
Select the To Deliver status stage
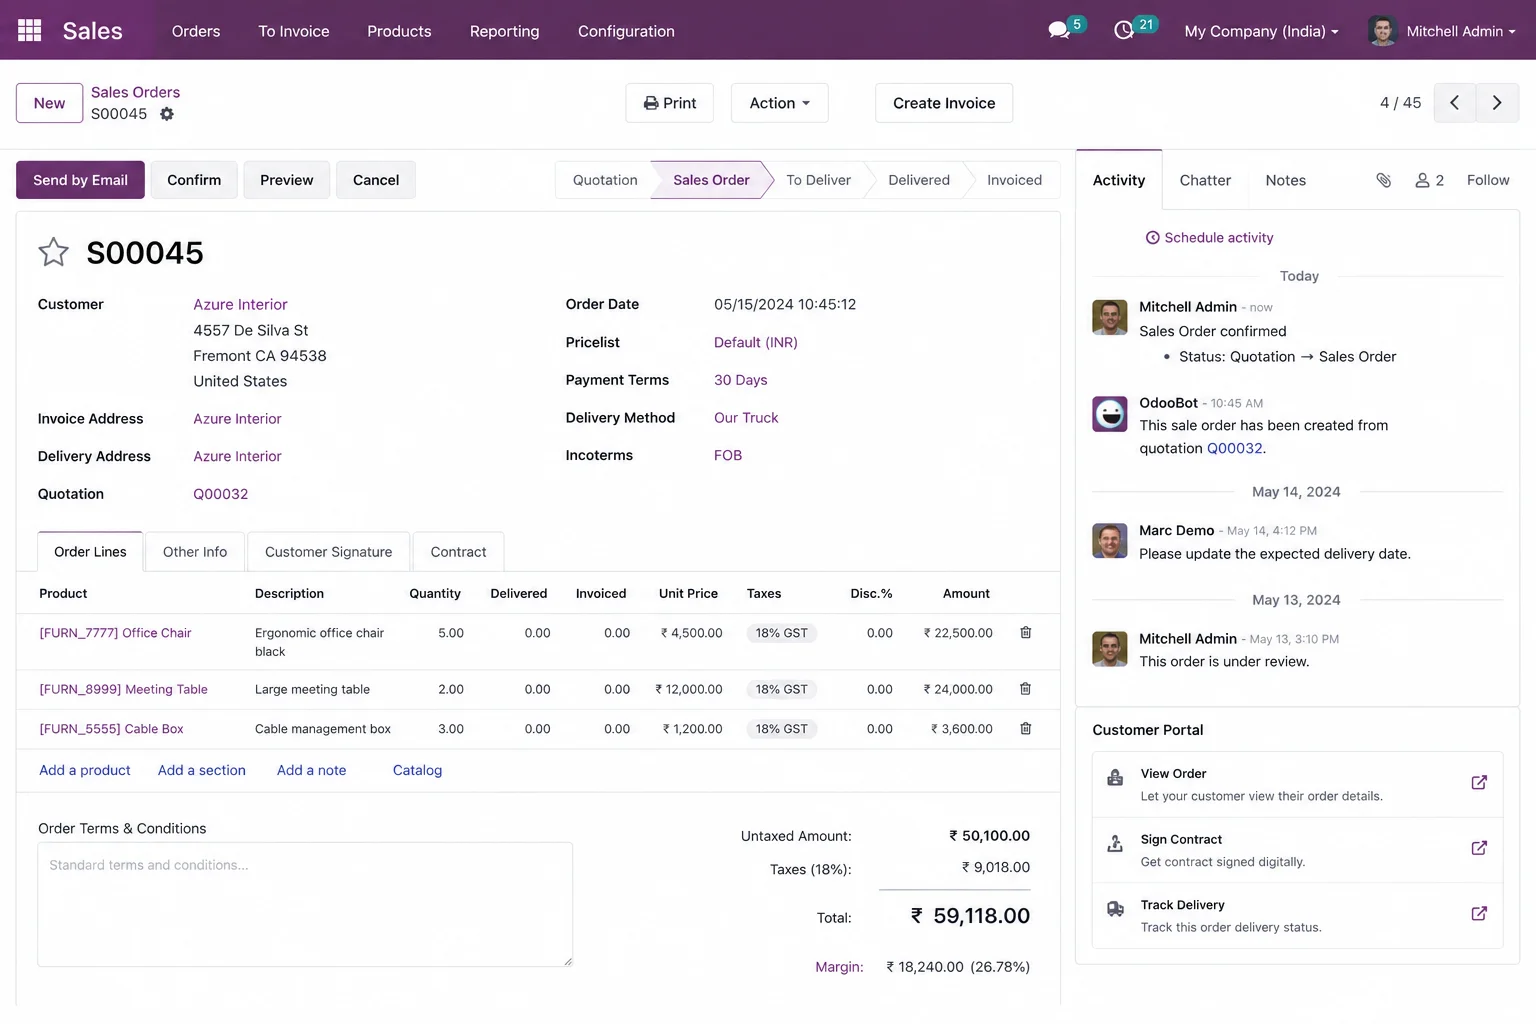(x=818, y=180)
